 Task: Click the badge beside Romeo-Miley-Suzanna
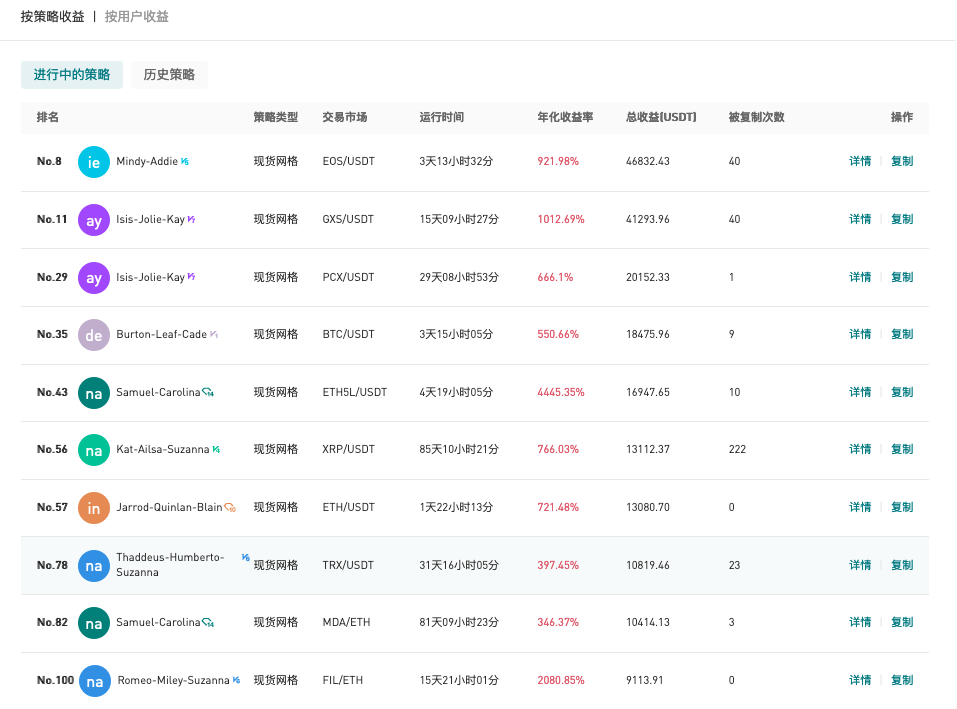[x=236, y=680]
